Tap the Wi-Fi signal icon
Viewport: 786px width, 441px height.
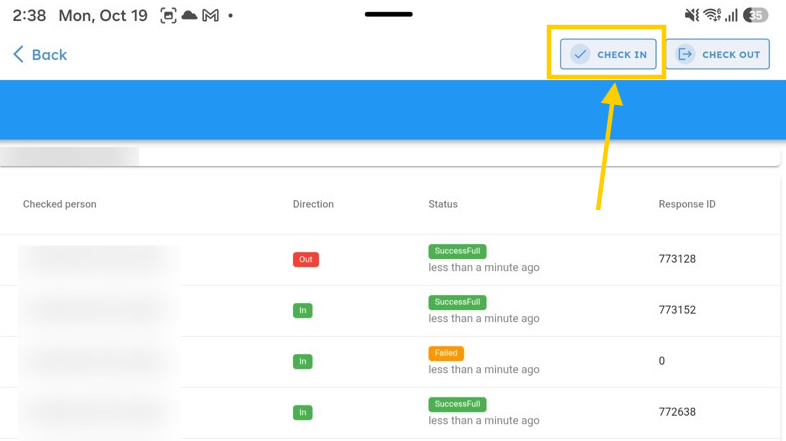(712, 16)
